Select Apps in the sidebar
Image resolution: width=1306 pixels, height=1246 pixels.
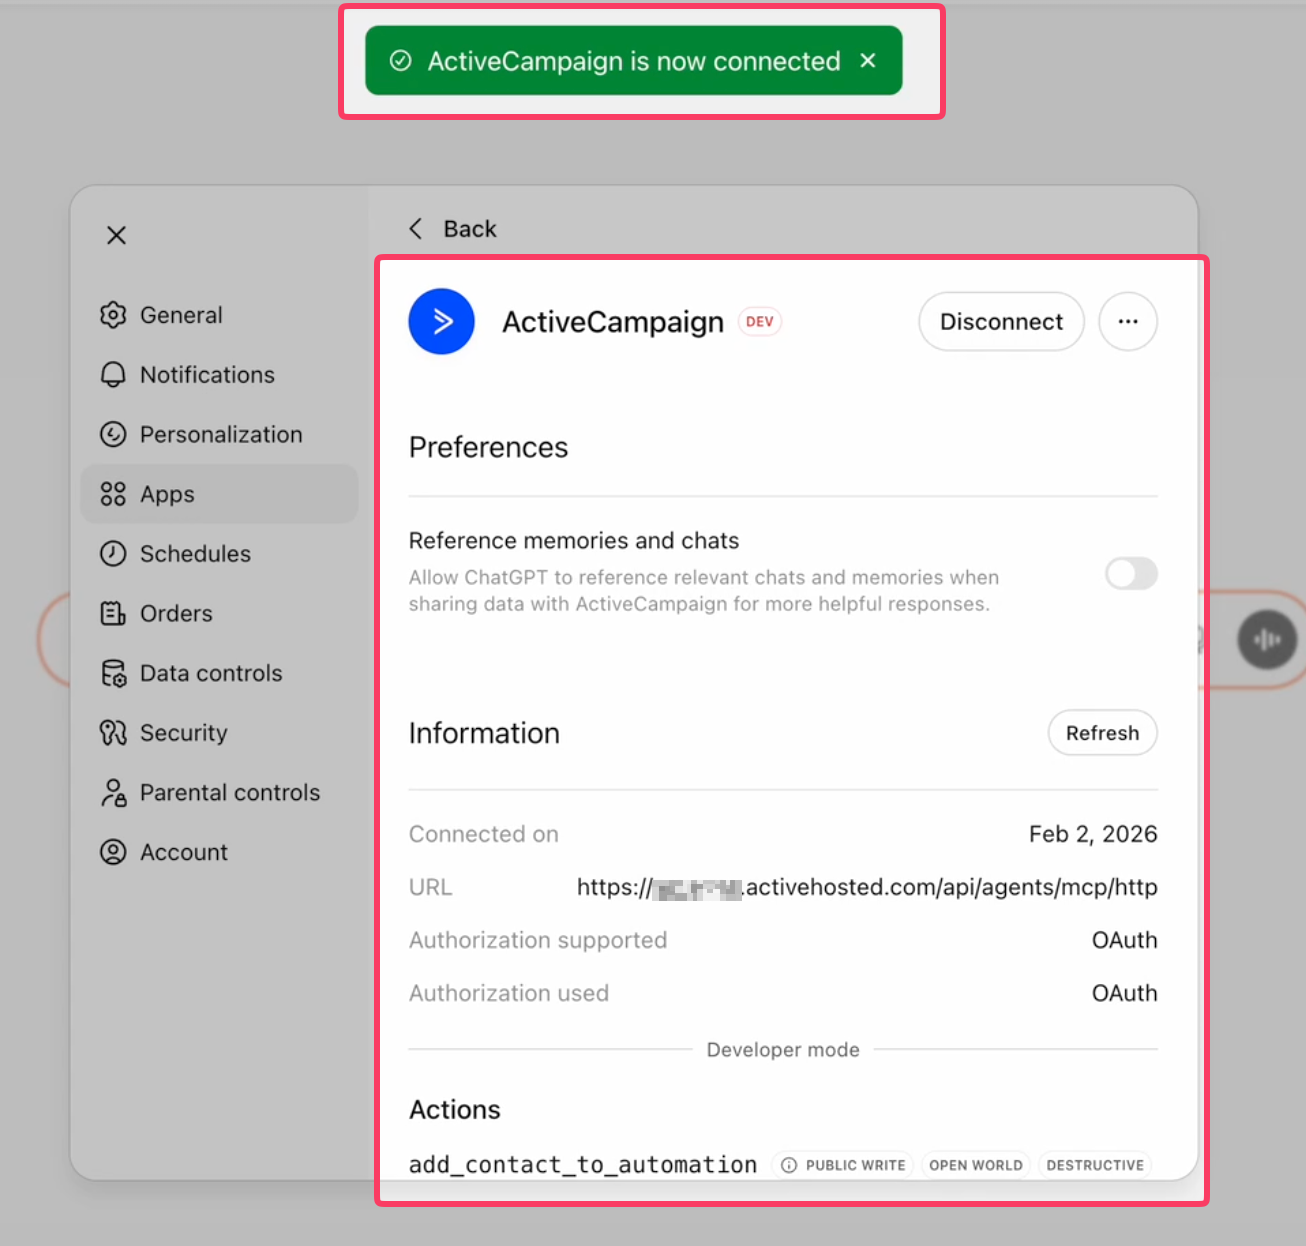pyautogui.click(x=219, y=494)
